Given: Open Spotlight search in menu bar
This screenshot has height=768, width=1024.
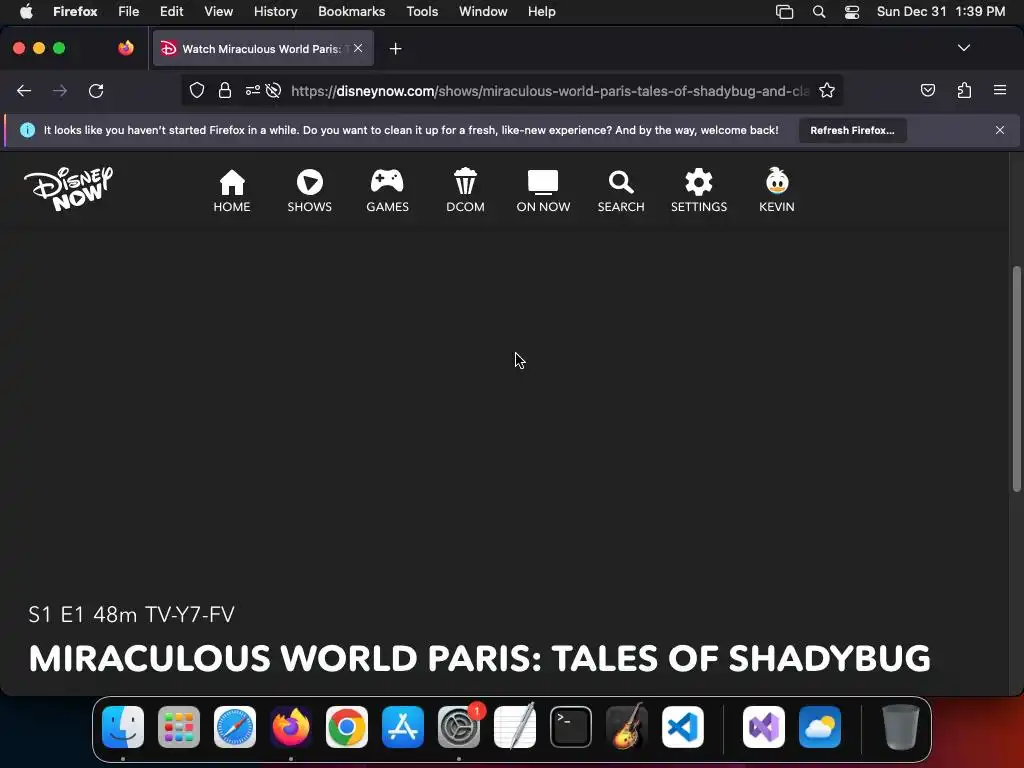Looking at the screenshot, I should point(818,12).
